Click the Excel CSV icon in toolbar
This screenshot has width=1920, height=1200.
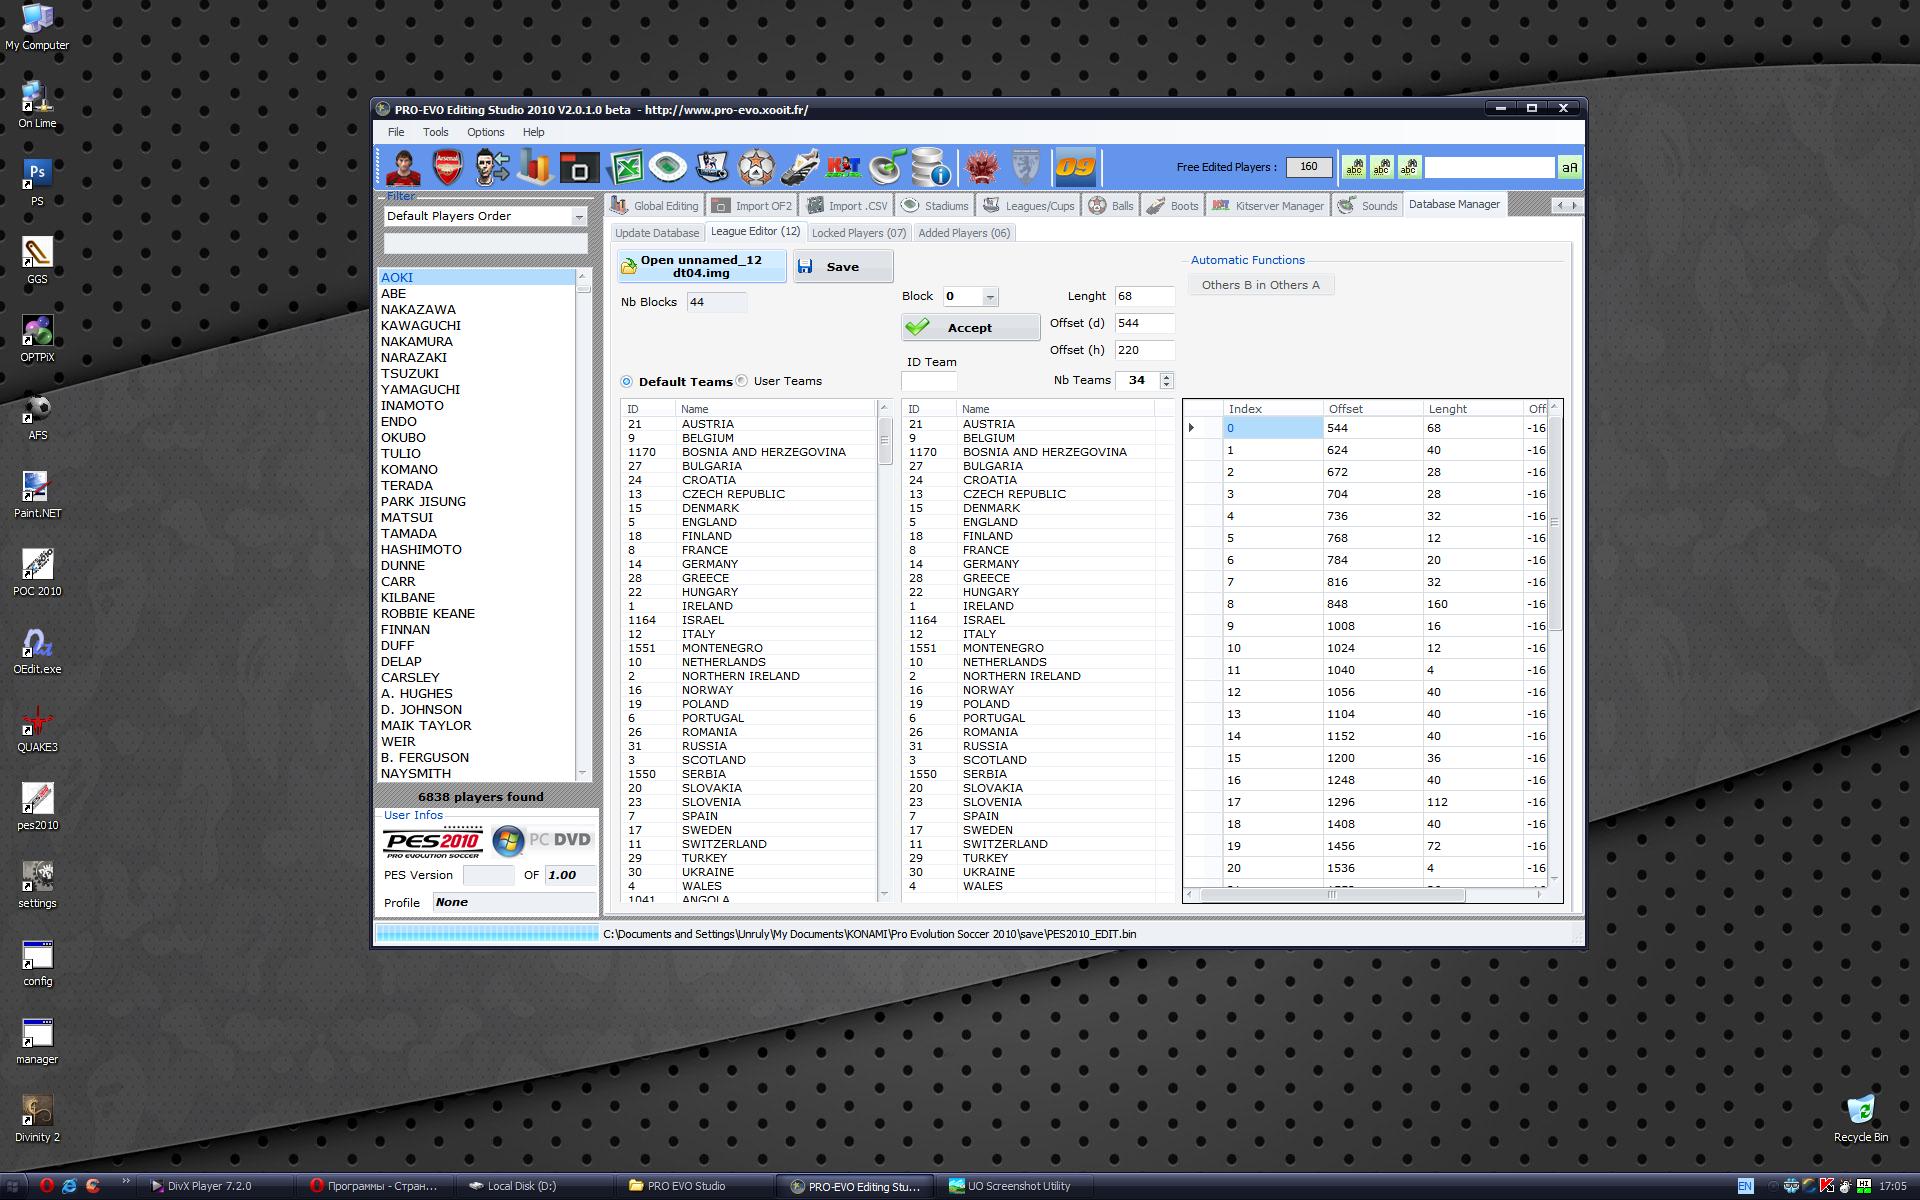pyautogui.click(x=626, y=167)
